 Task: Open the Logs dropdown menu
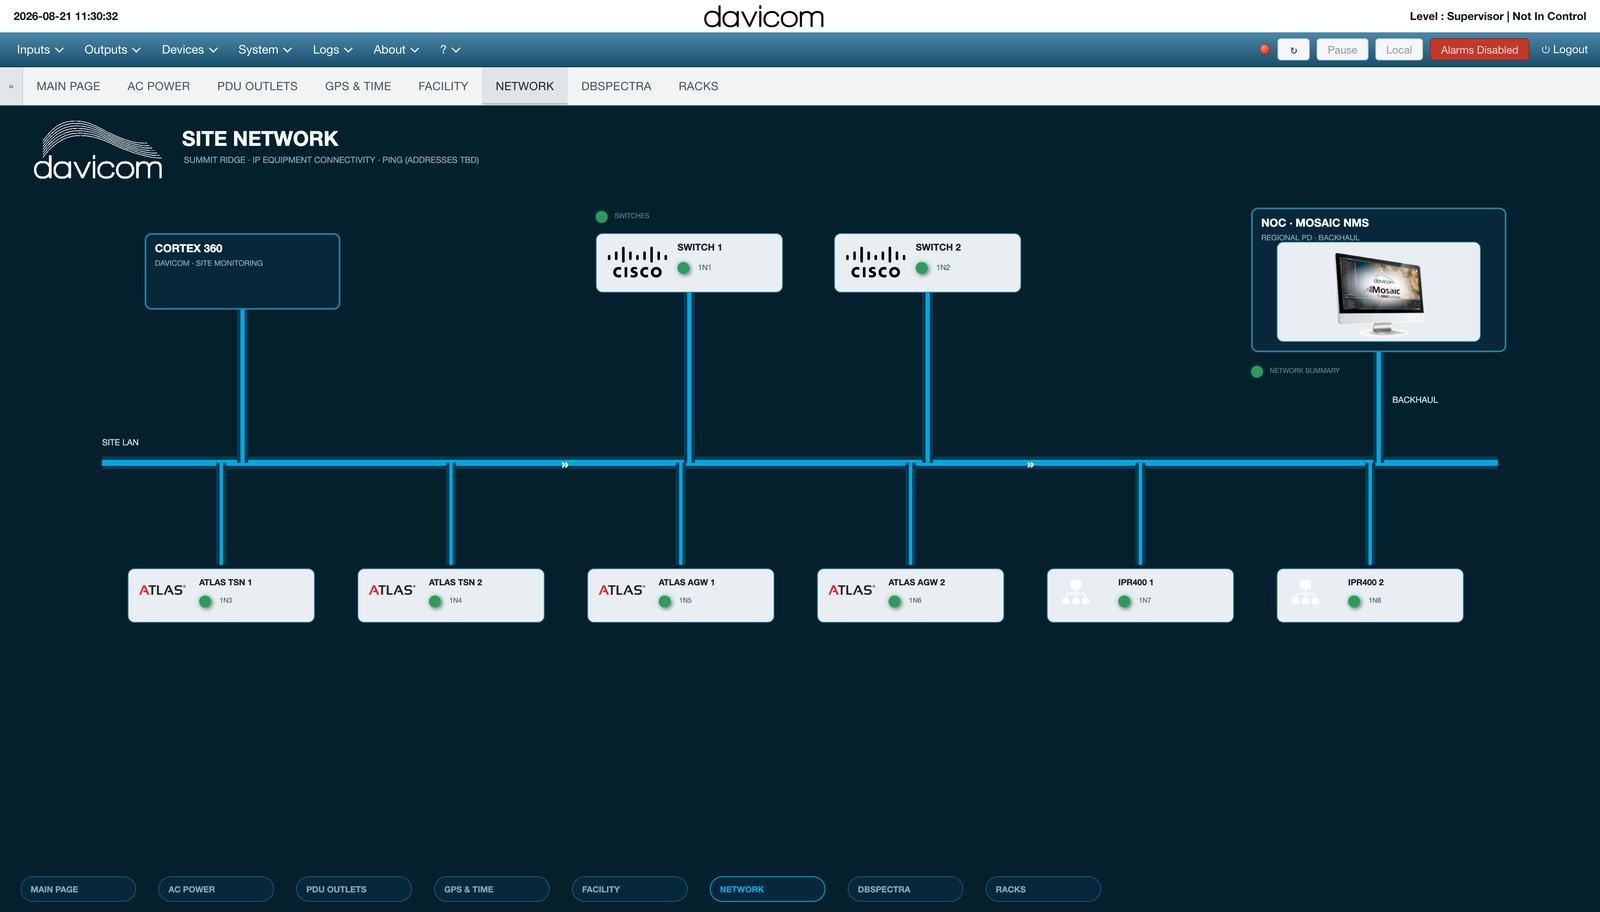[x=333, y=50]
